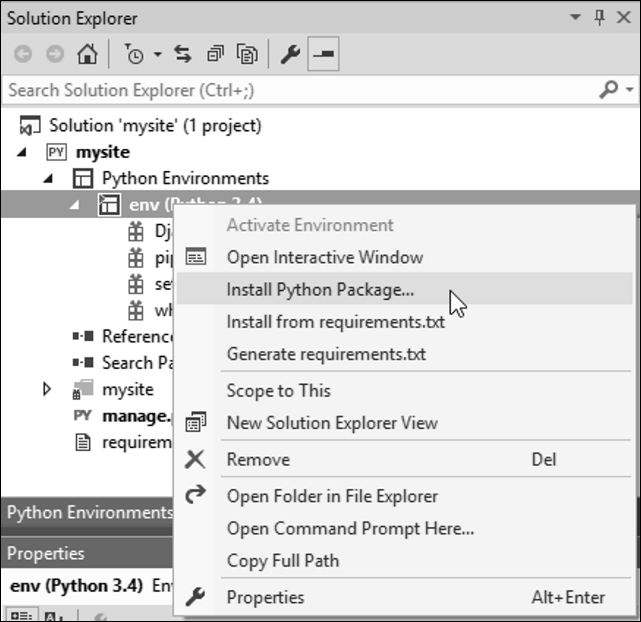Image resolution: width=641 pixels, height=622 pixels.
Task: Open search options dropdown arrow
Action: point(630,89)
